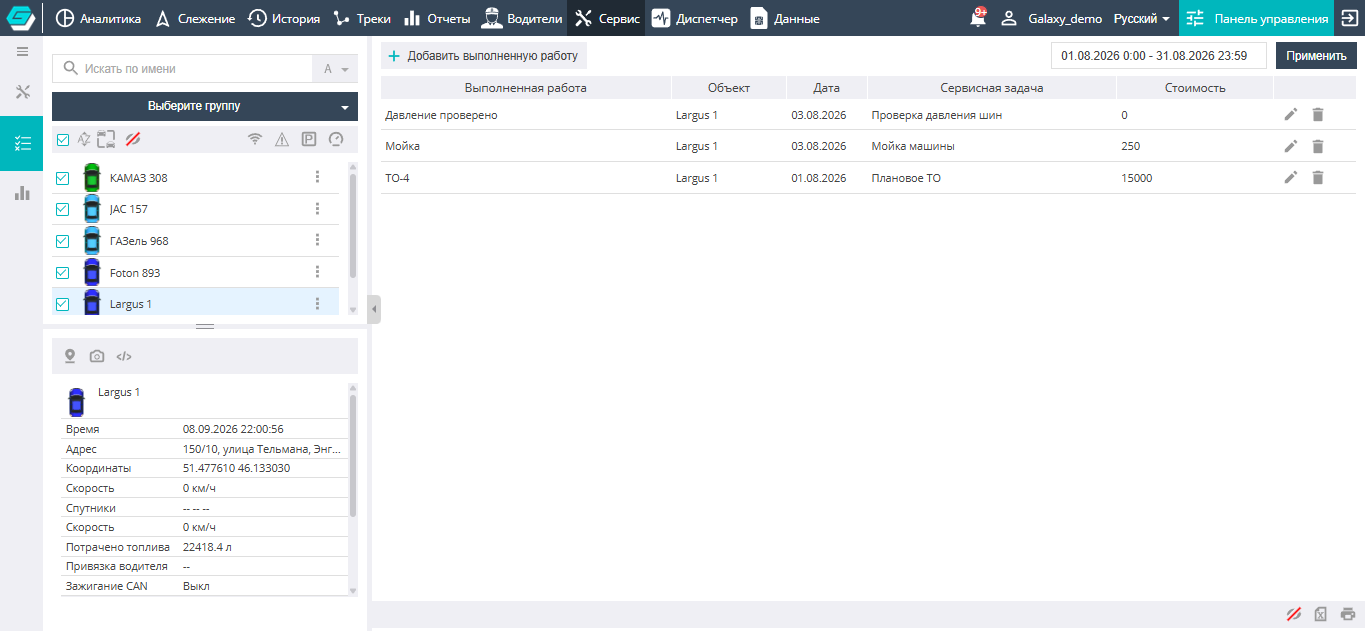Open 'Панель управления' control panel

(1256, 18)
